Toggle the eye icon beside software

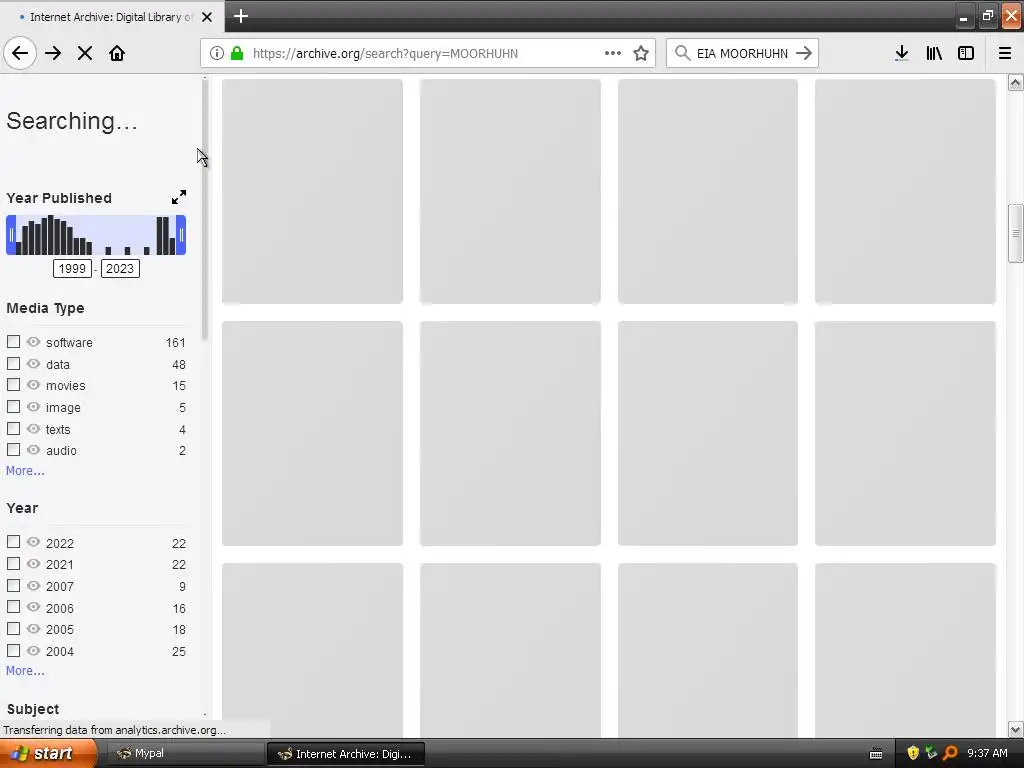[33, 342]
